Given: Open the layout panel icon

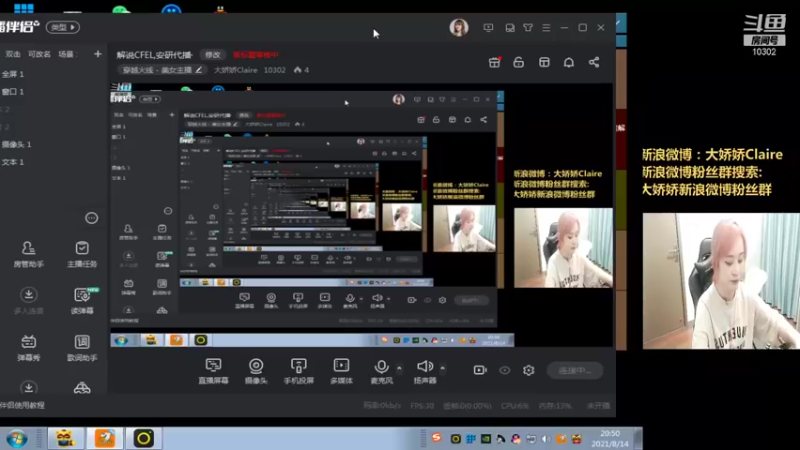Looking at the screenshot, I should tap(544, 62).
